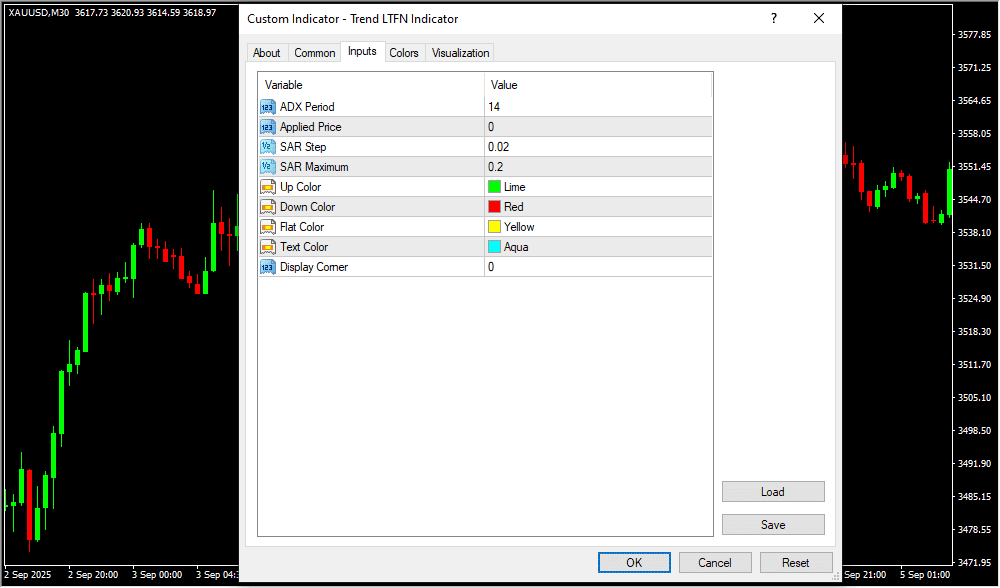
Task: Switch to the About tab
Action: pos(267,53)
